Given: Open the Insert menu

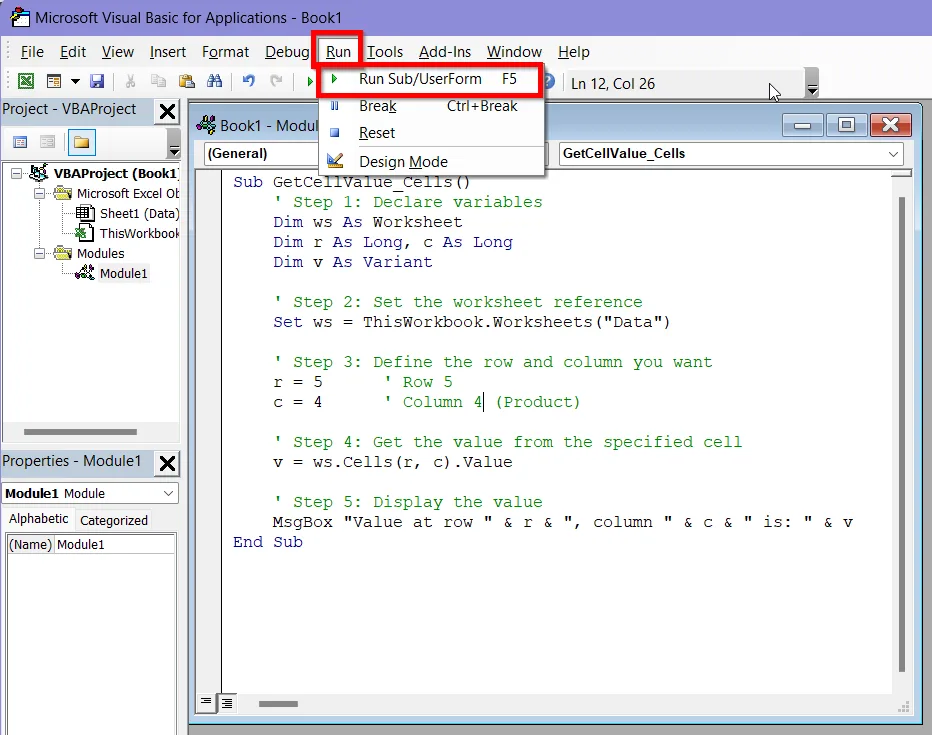Looking at the screenshot, I should coord(168,52).
